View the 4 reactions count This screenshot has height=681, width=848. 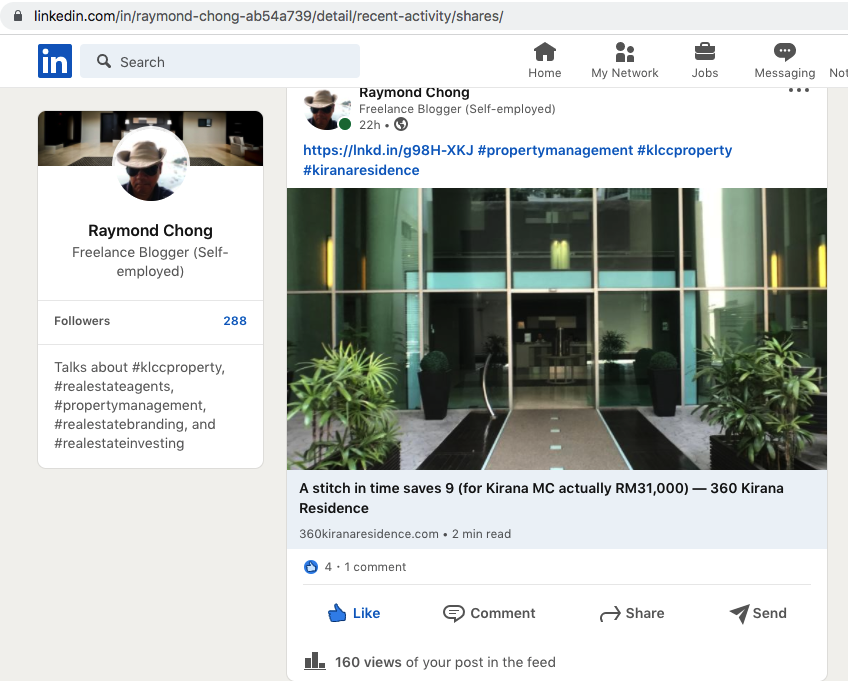(x=328, y=567)
